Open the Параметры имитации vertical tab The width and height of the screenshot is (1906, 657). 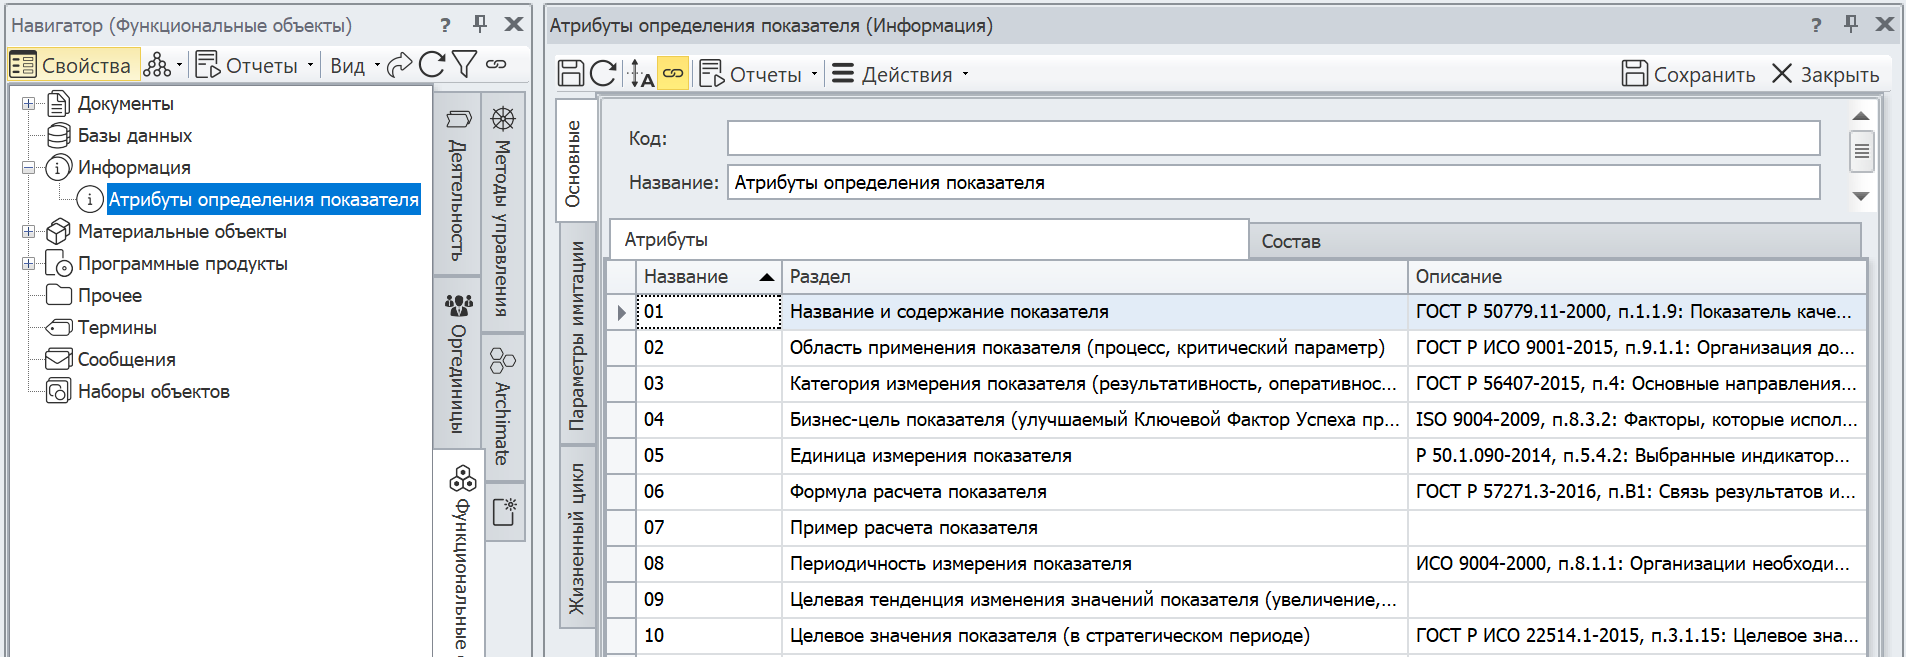(577, 335)
